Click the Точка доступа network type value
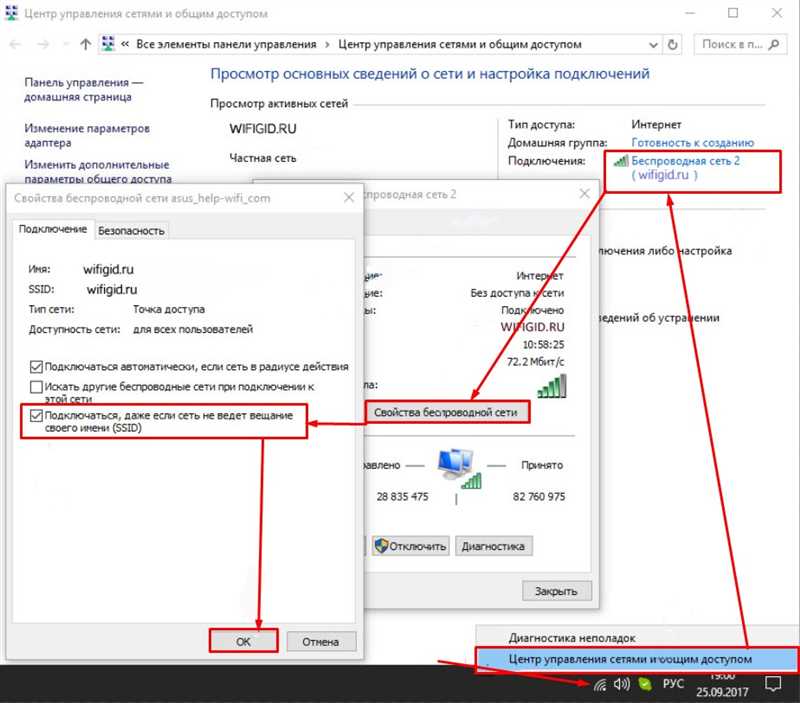This screenshot has width=800, height=703. pos(169,309)
